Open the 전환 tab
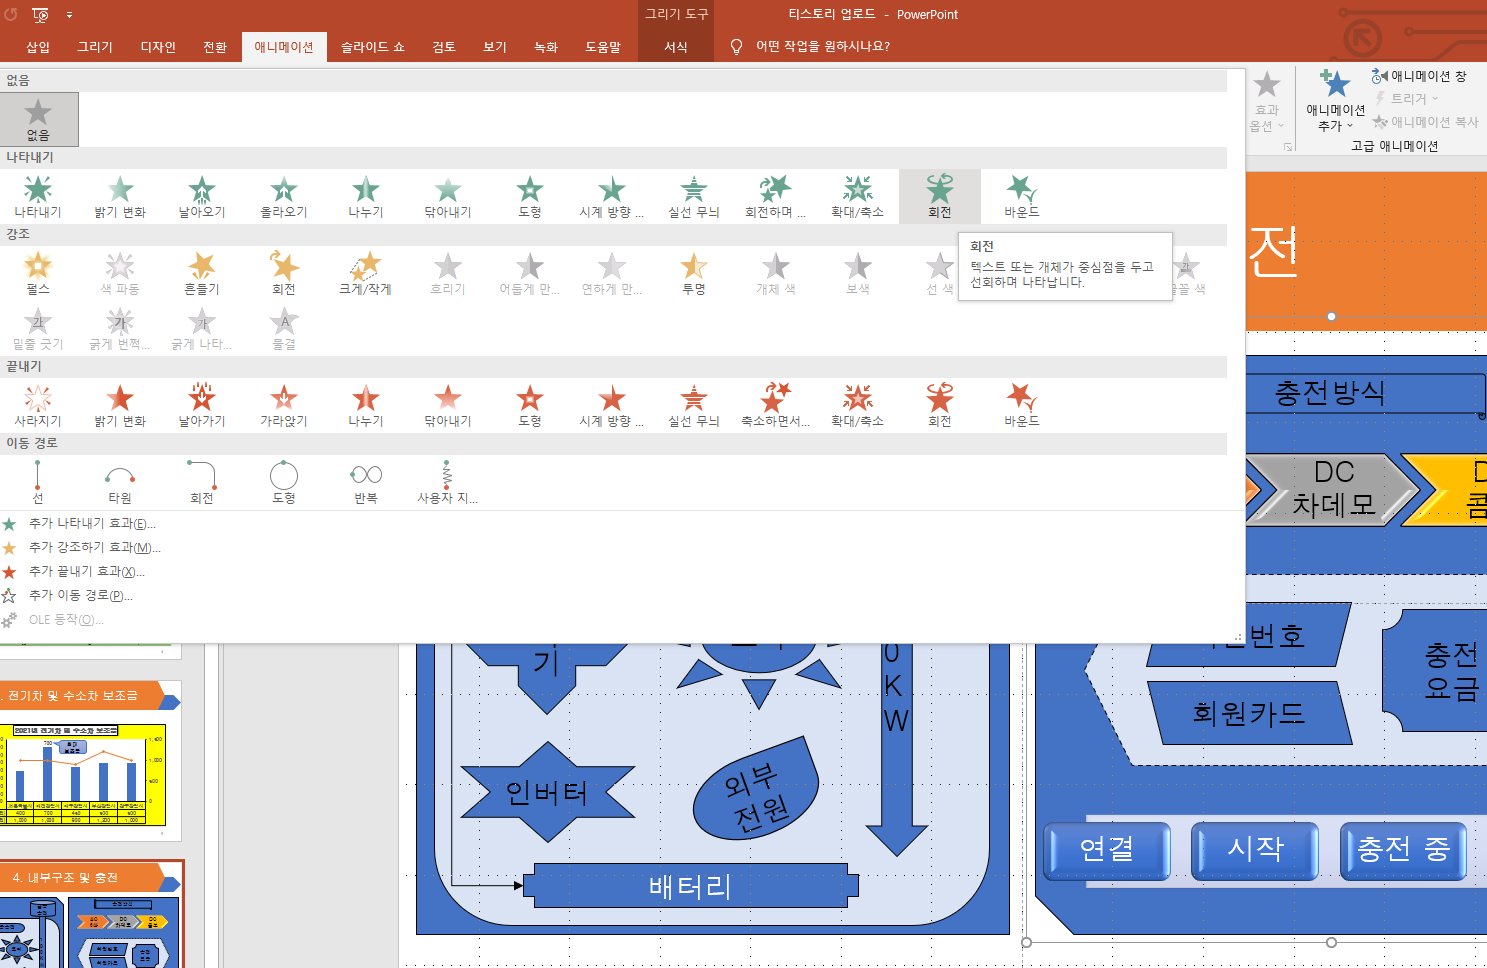This screenshot has width=1487, height=968. (x=215, y=47)
